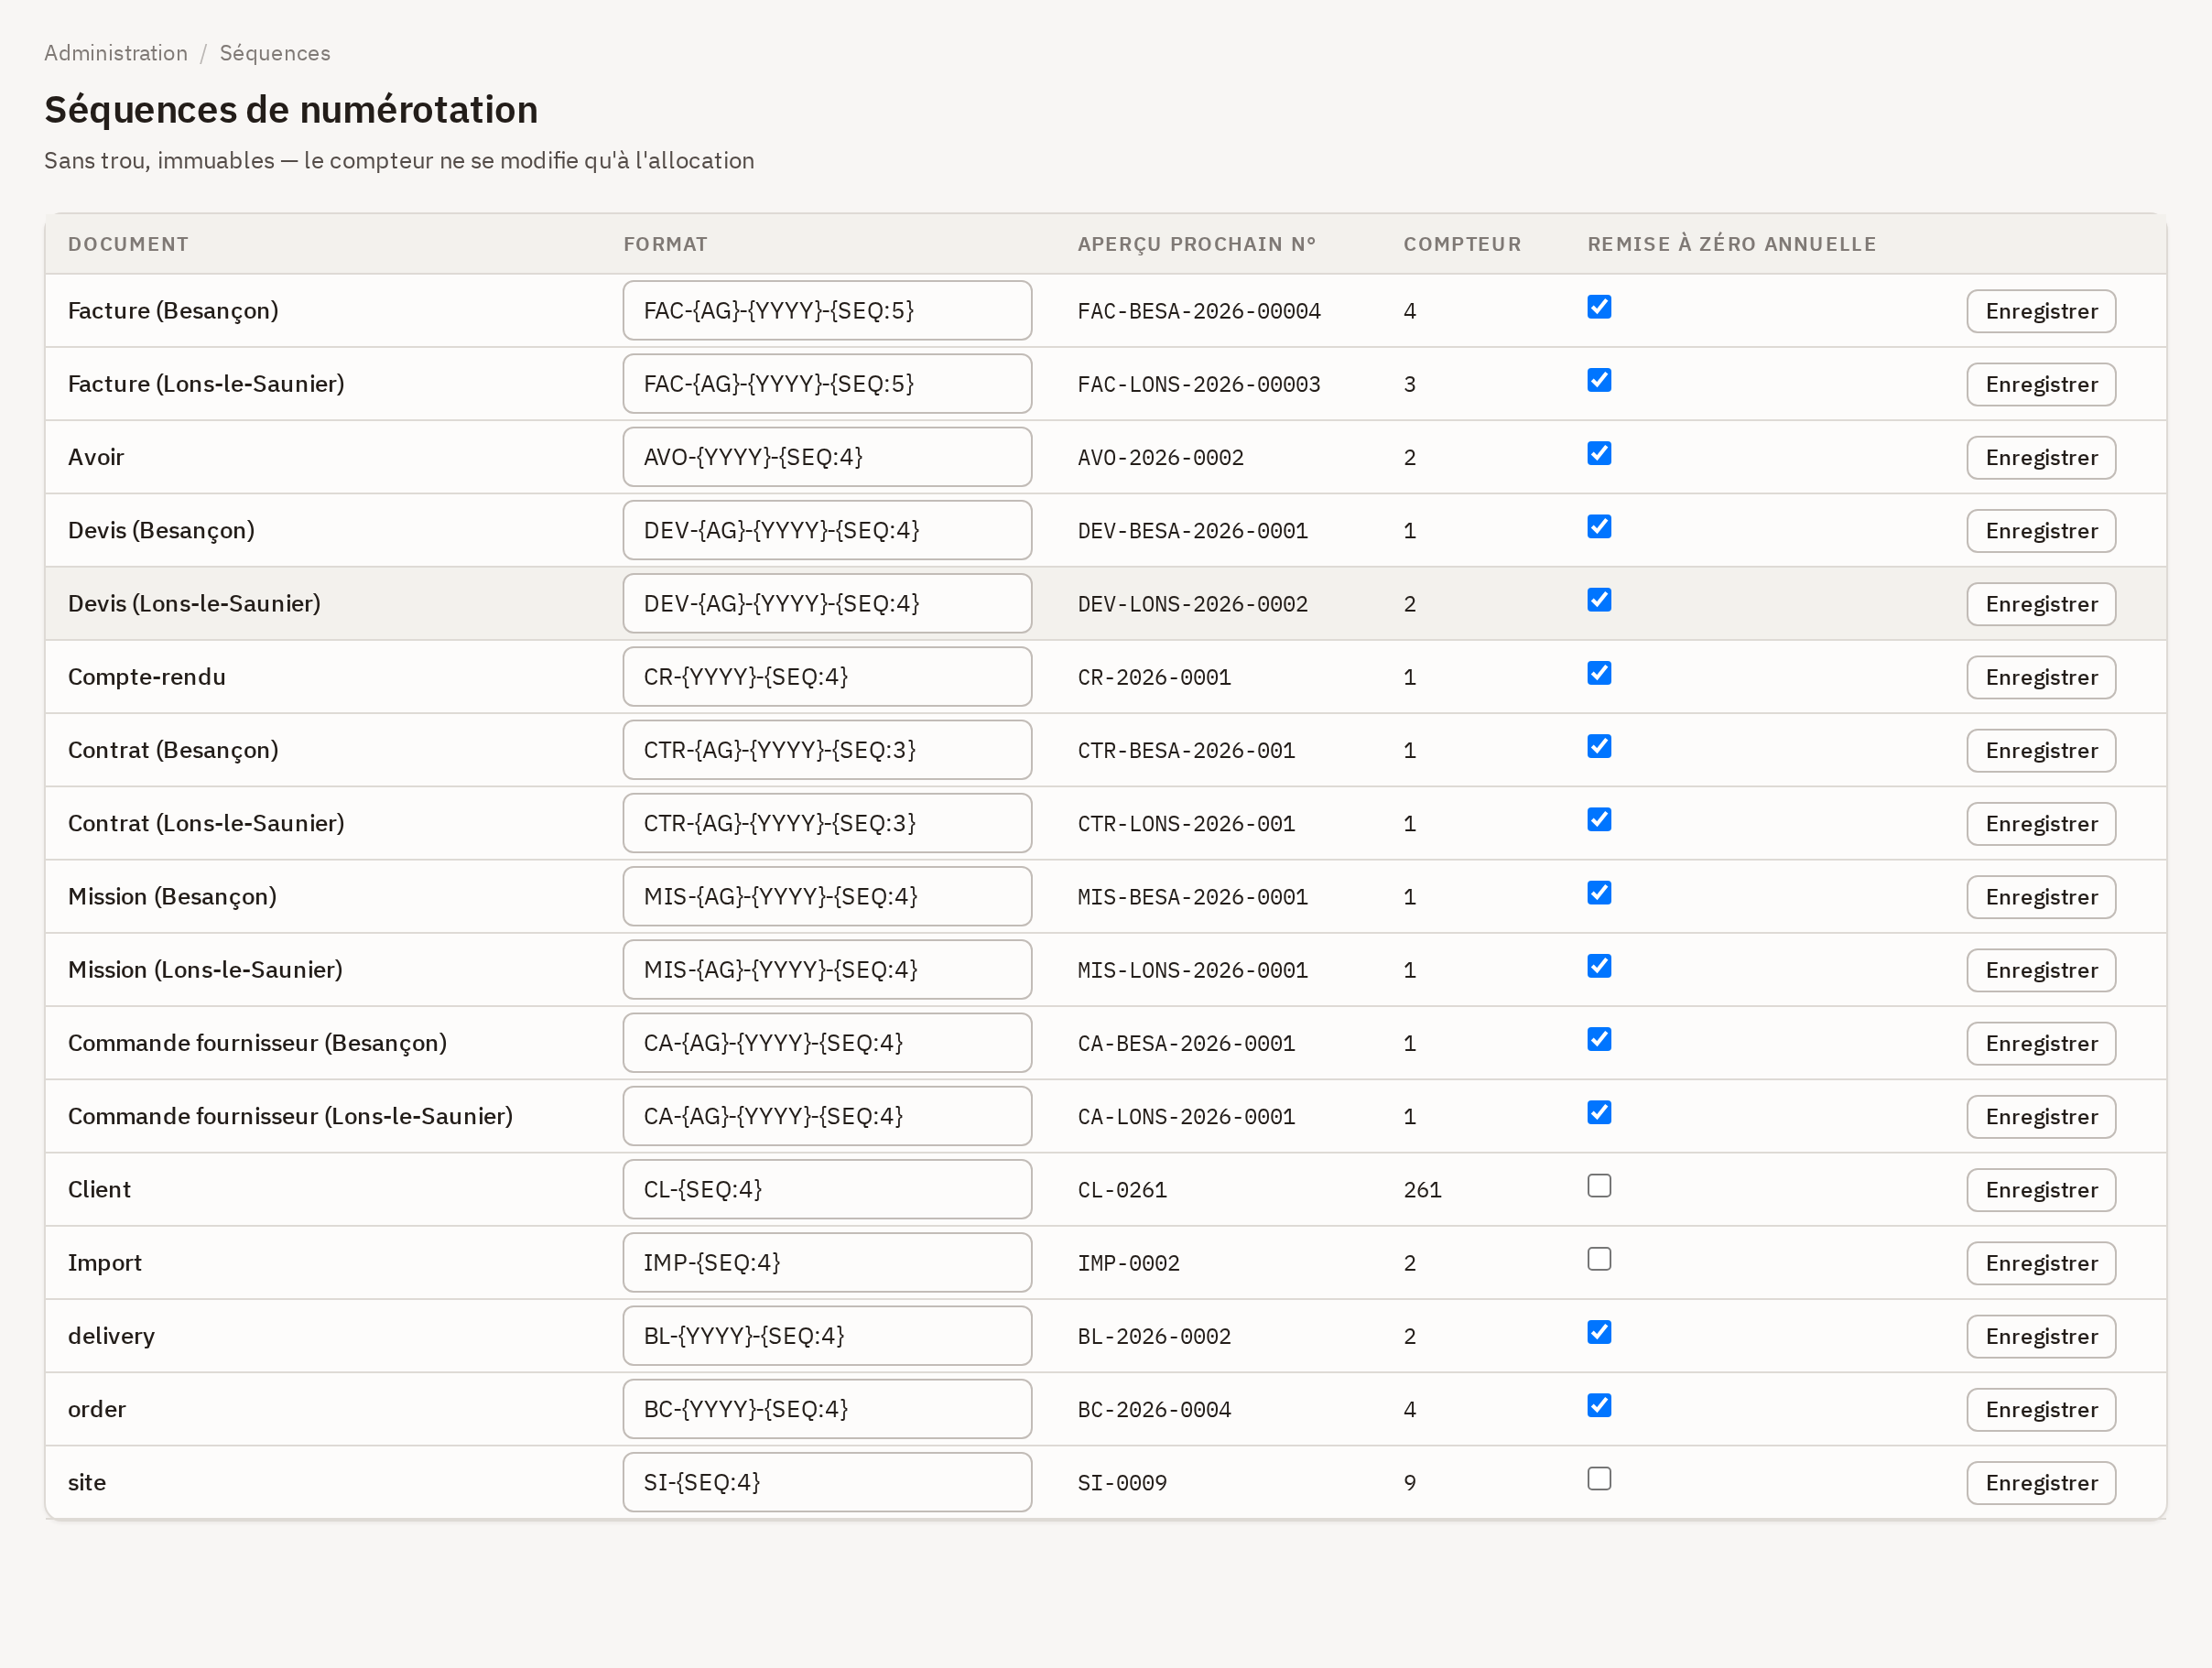The image size is (2212, 1668).
Task: Edit the AVO-{YYYY}-{SEQ:4} format field
Action: (827, 457)
